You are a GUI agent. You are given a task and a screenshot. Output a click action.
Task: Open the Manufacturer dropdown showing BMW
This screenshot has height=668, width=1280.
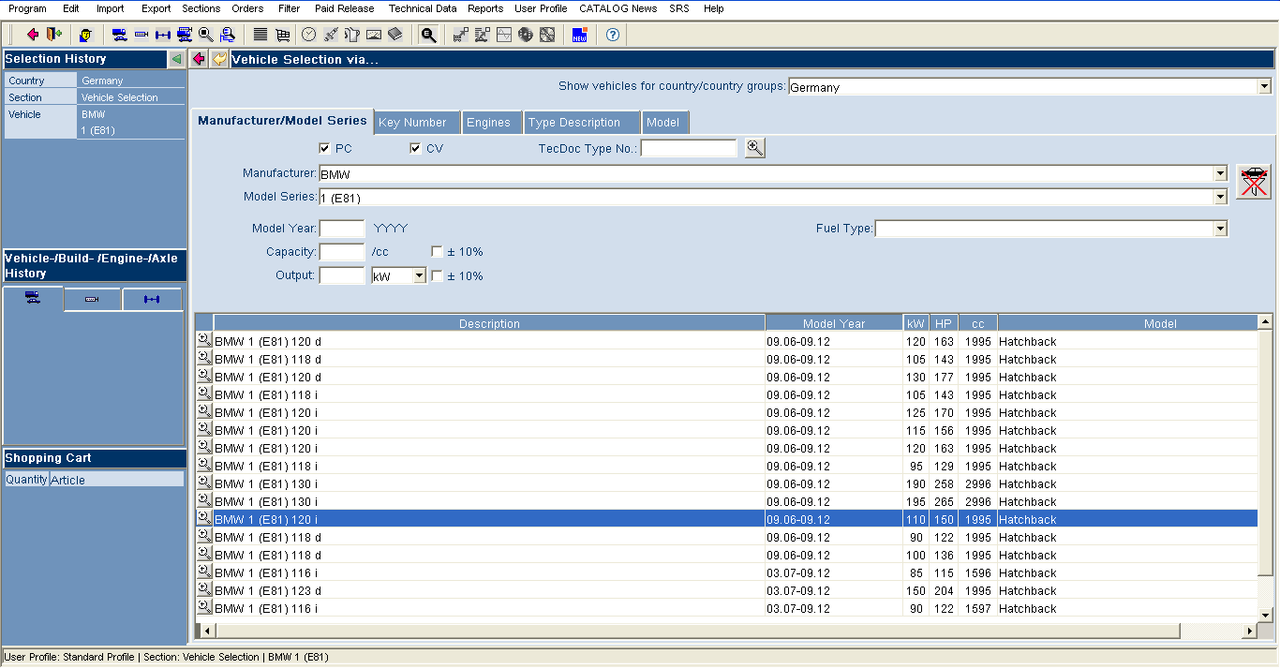click(1220, 174)
